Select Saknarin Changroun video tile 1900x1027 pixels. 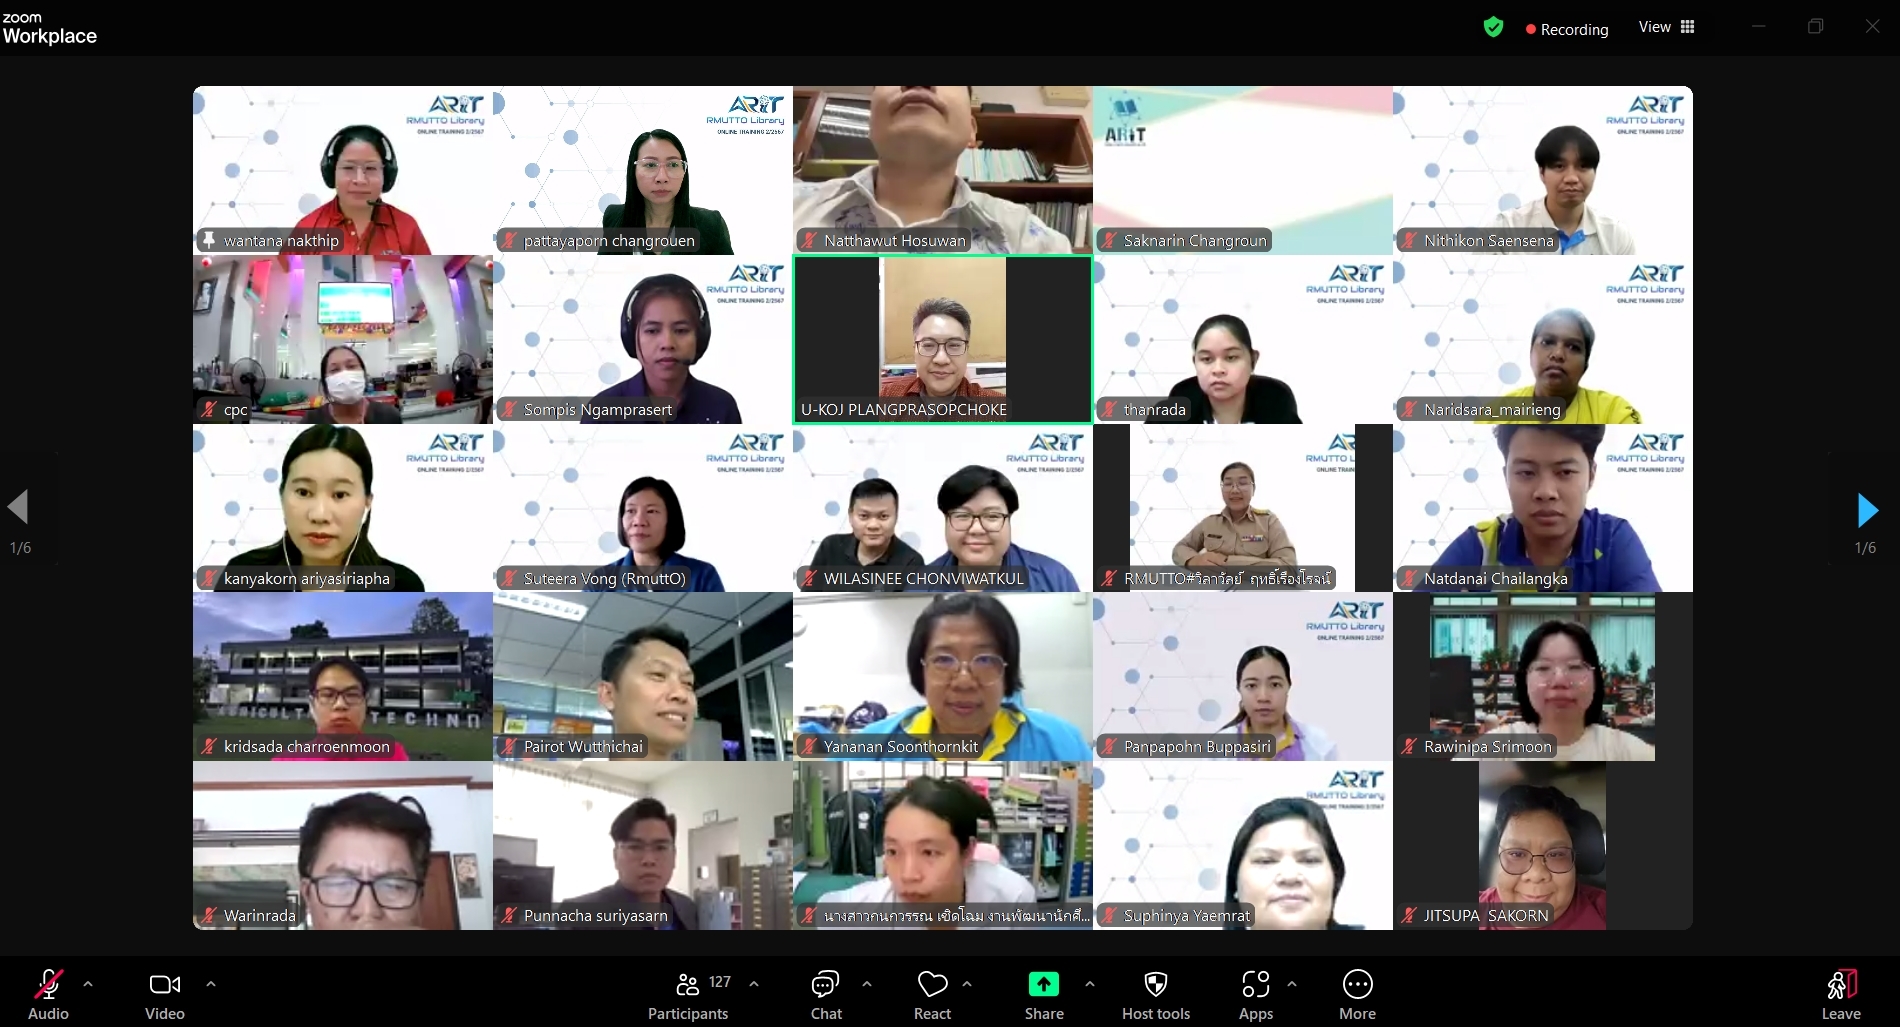tap(1243, 170)
